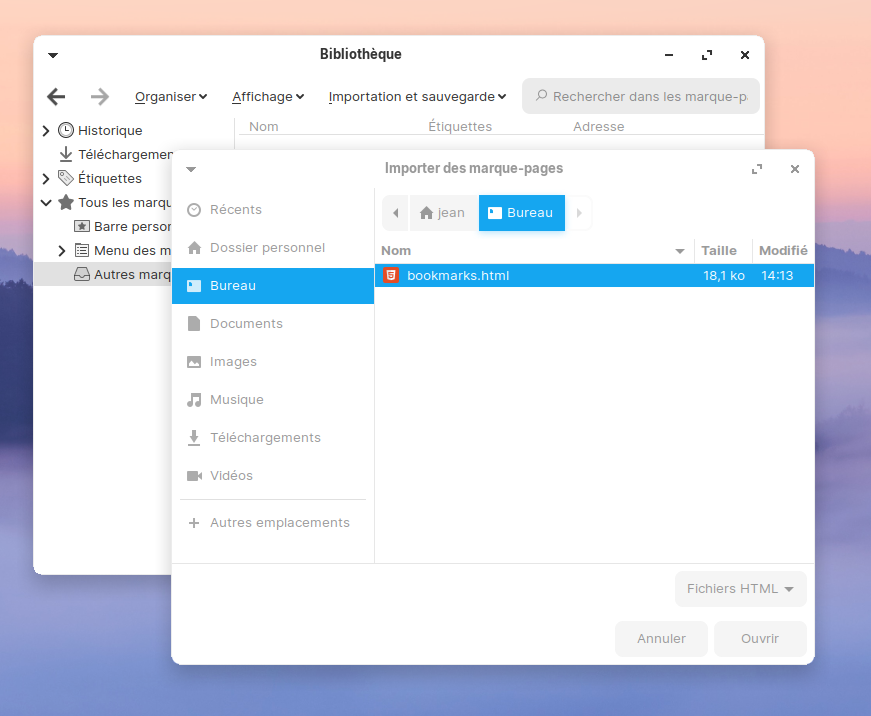Select the bookmarks.html file
This screenshot has height=716, width=871.
[458, 275]
